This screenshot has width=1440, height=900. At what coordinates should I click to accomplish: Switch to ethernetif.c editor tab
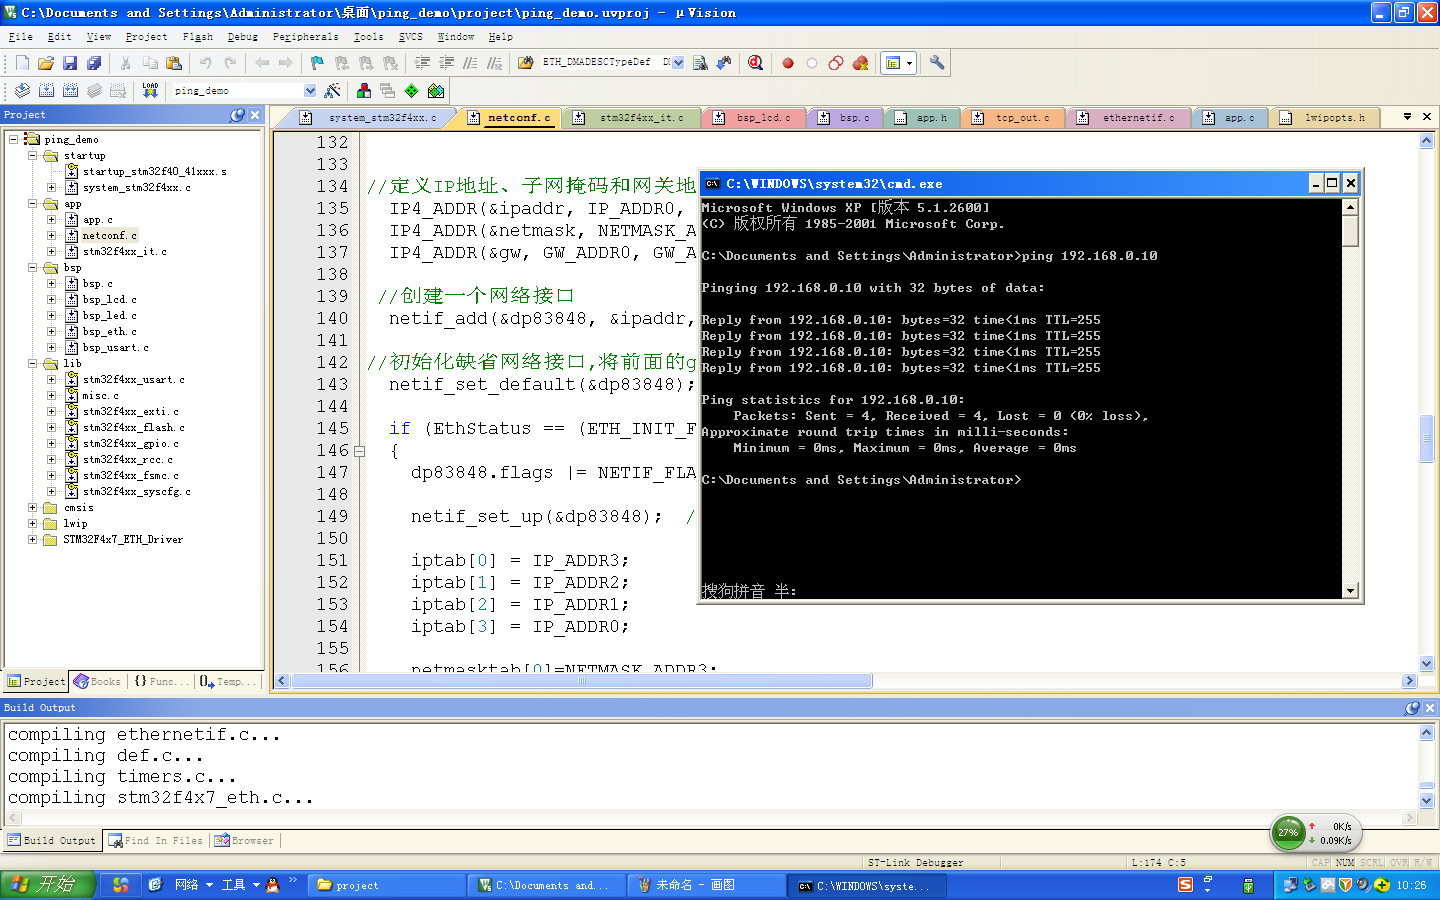tap(1128, 118)
